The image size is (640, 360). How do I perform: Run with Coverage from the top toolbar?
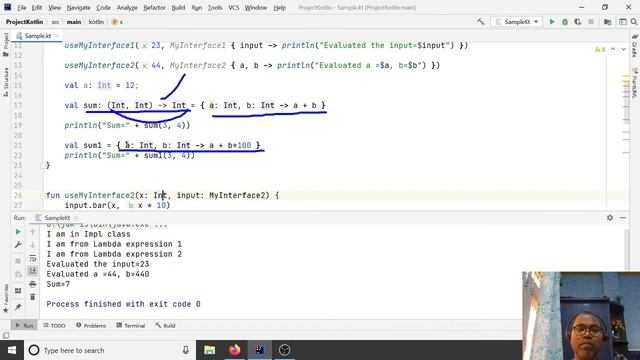pos(578,22)
